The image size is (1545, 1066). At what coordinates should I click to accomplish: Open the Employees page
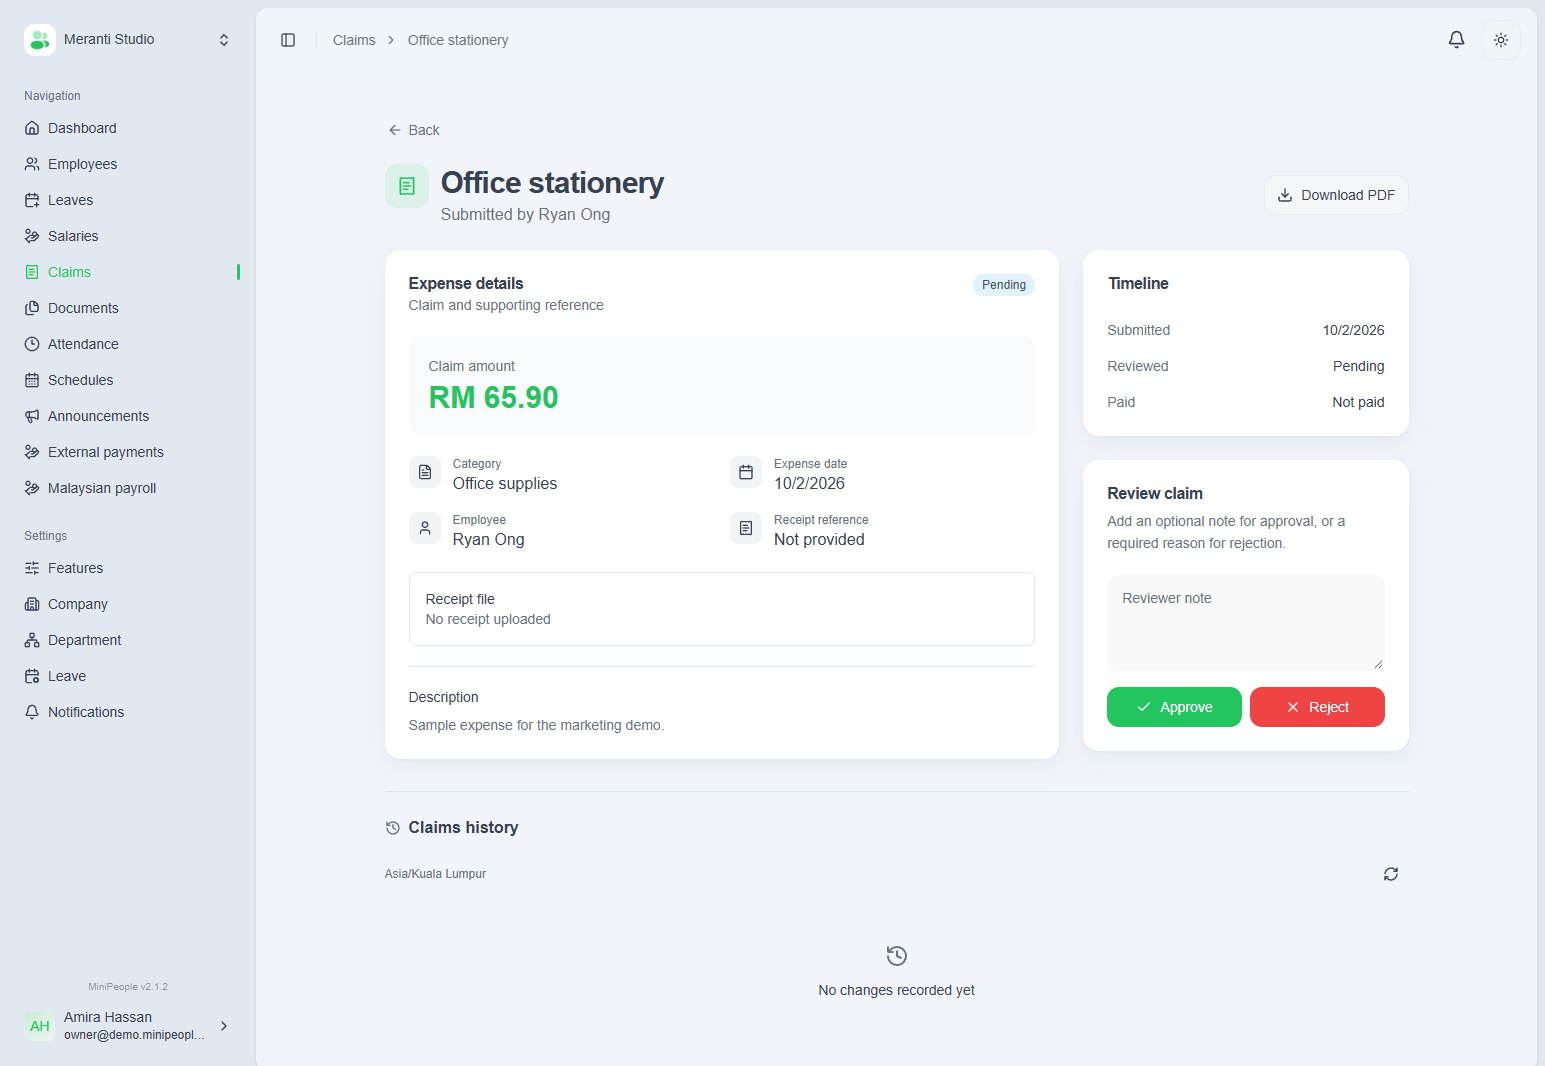[128, 164]
